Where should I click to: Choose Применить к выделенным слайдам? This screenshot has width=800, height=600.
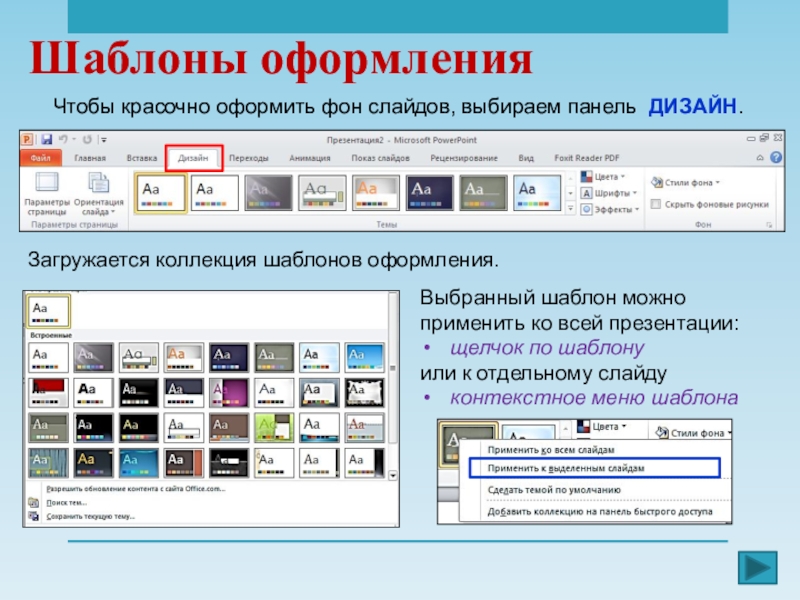coord(595,468)
